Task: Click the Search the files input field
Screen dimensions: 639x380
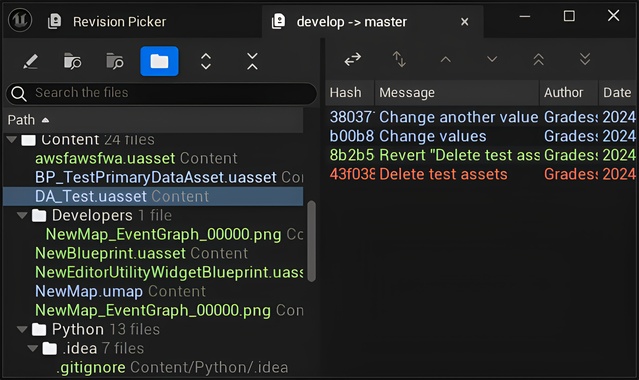Action: [161, 93]
